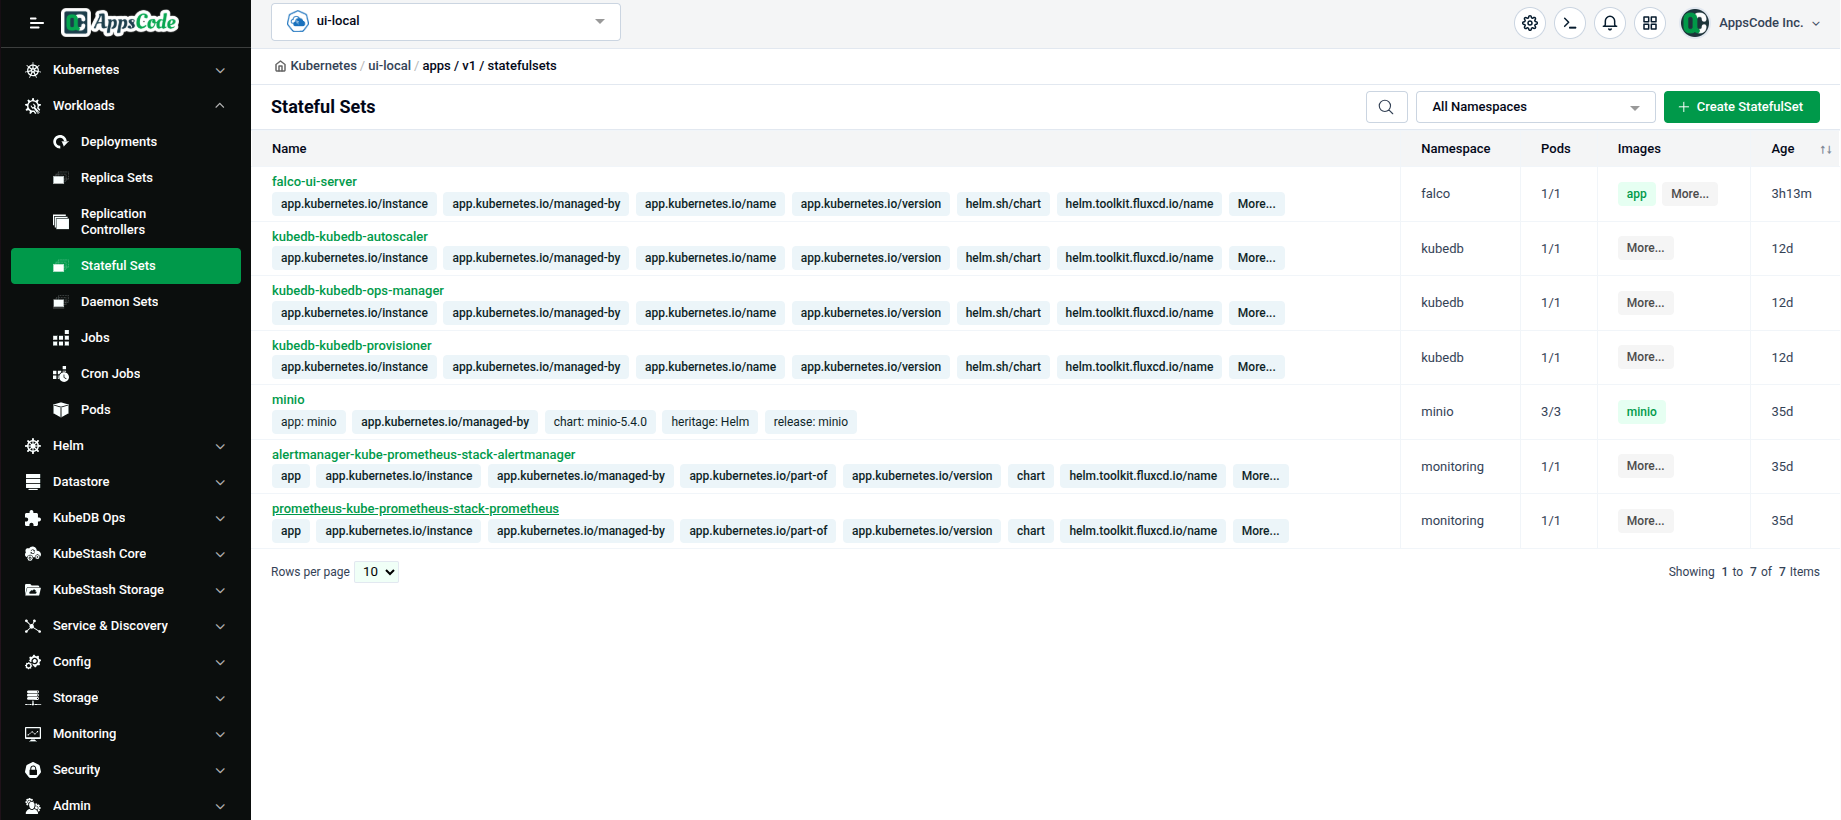This screenshot has width=1841, height=820.
Task: Open minio statefulset link
Action: coord(288,400)
